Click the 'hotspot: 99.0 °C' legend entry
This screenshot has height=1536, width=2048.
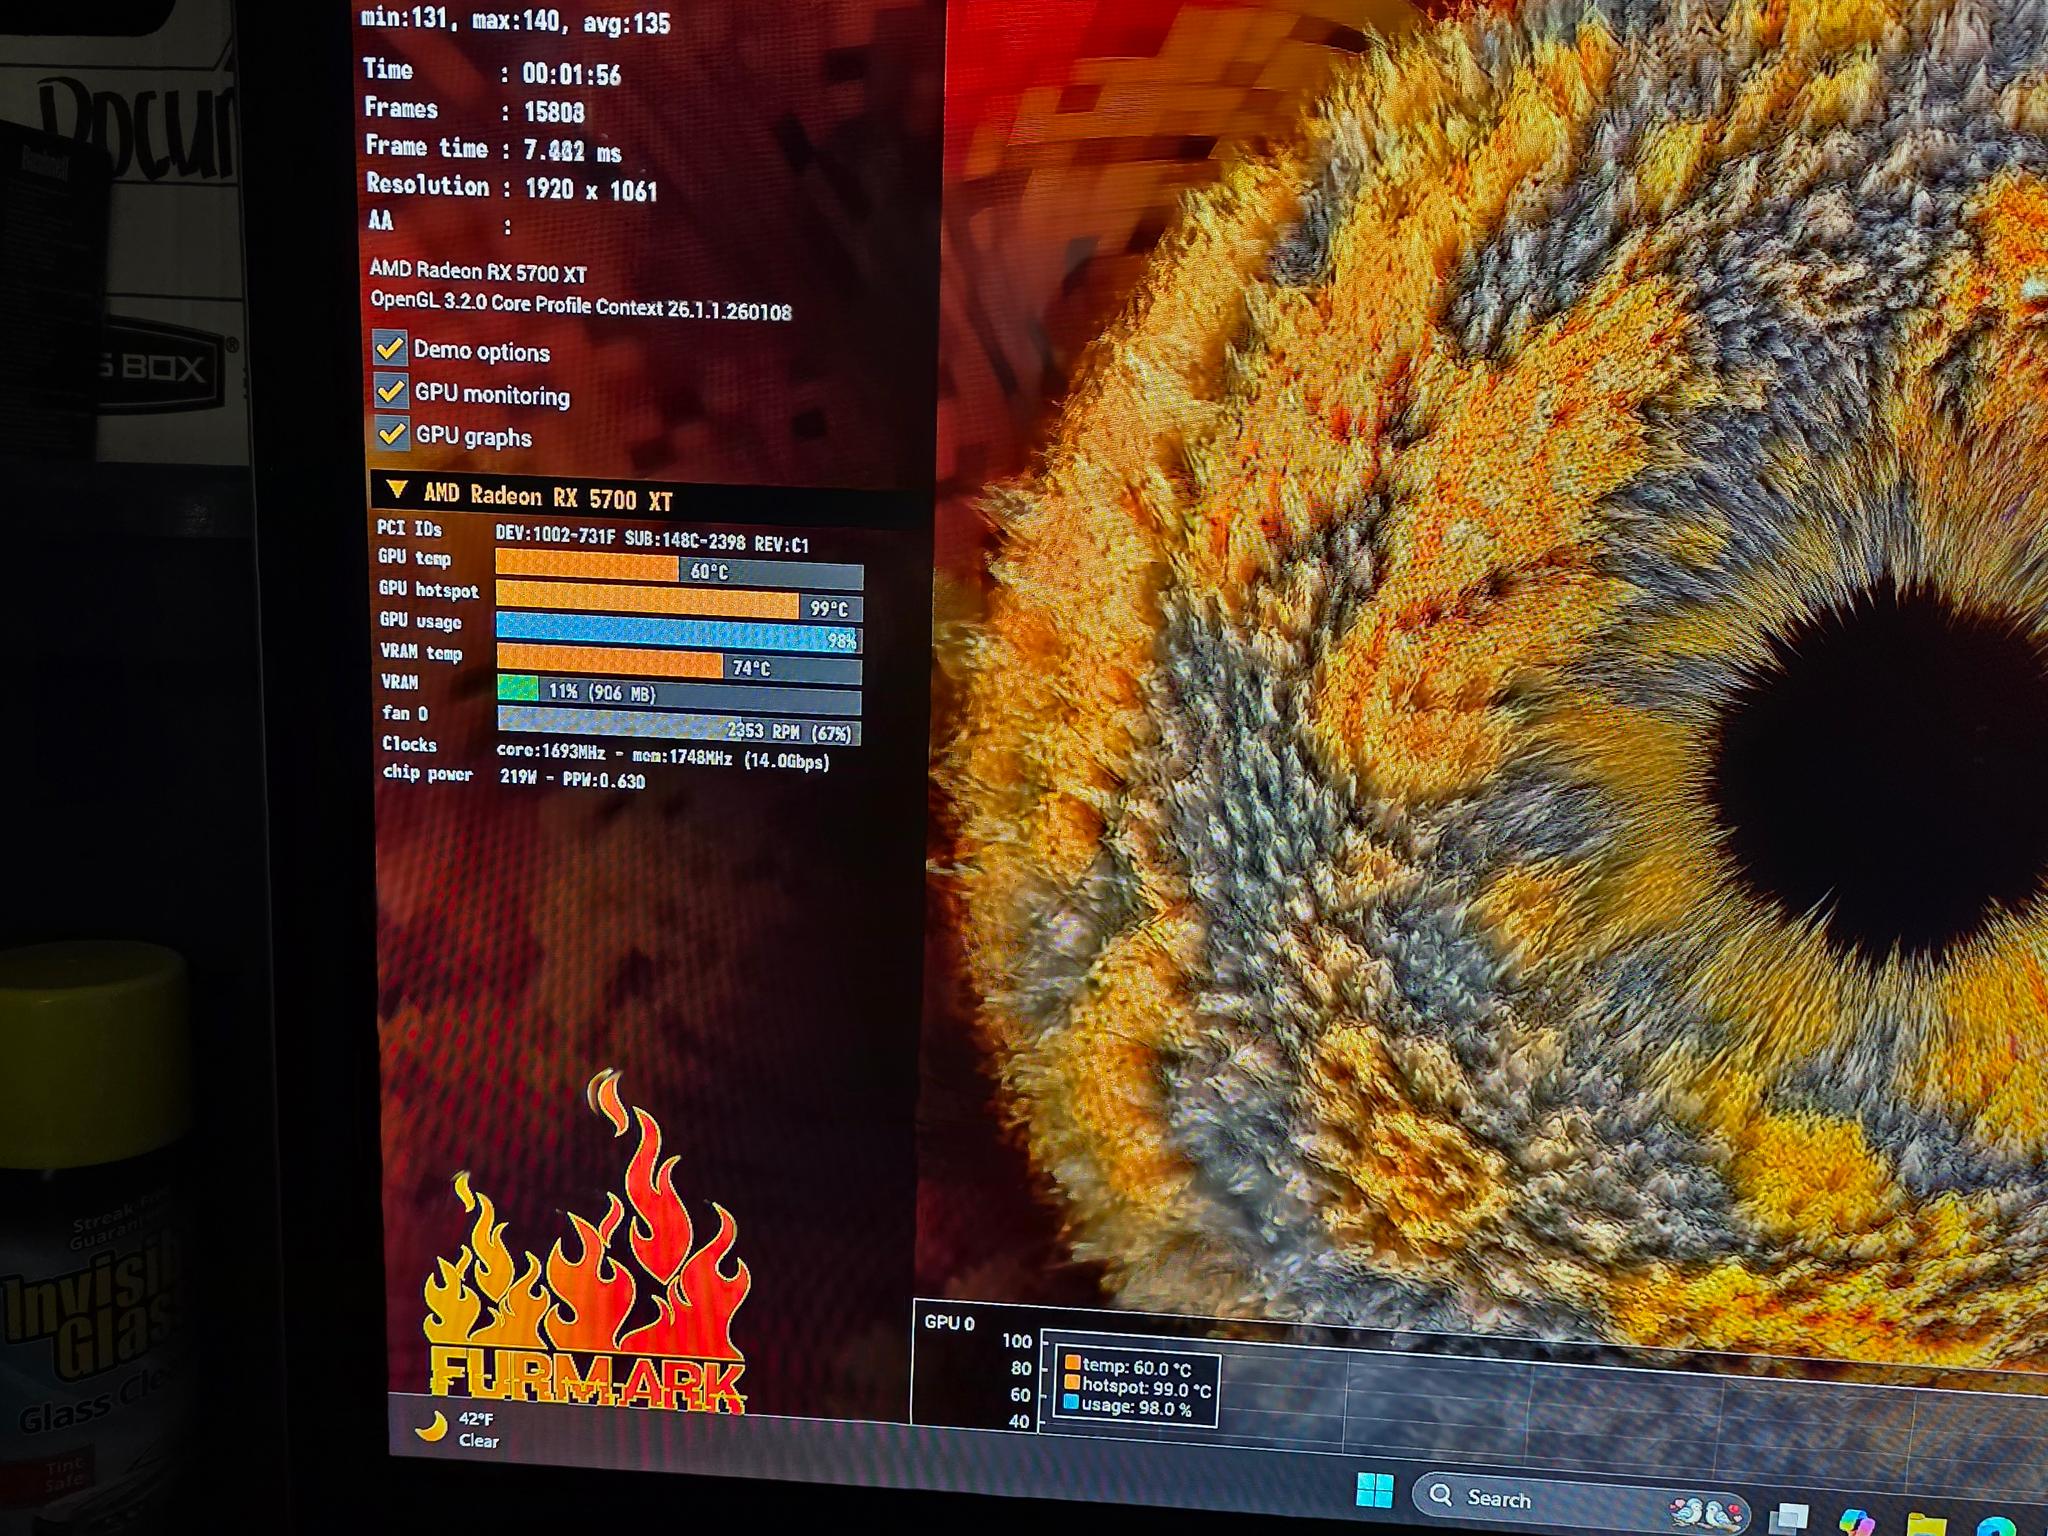[x=1137, y=1386]
